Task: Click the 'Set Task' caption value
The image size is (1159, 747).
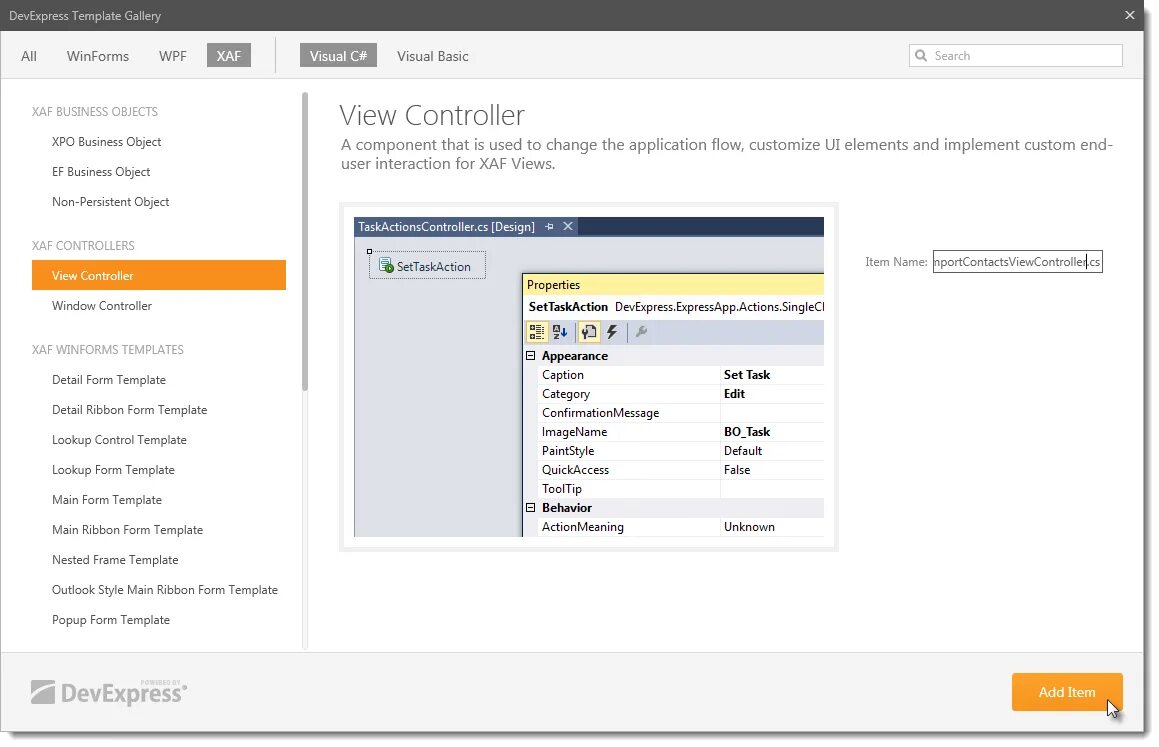Action: 747,375
